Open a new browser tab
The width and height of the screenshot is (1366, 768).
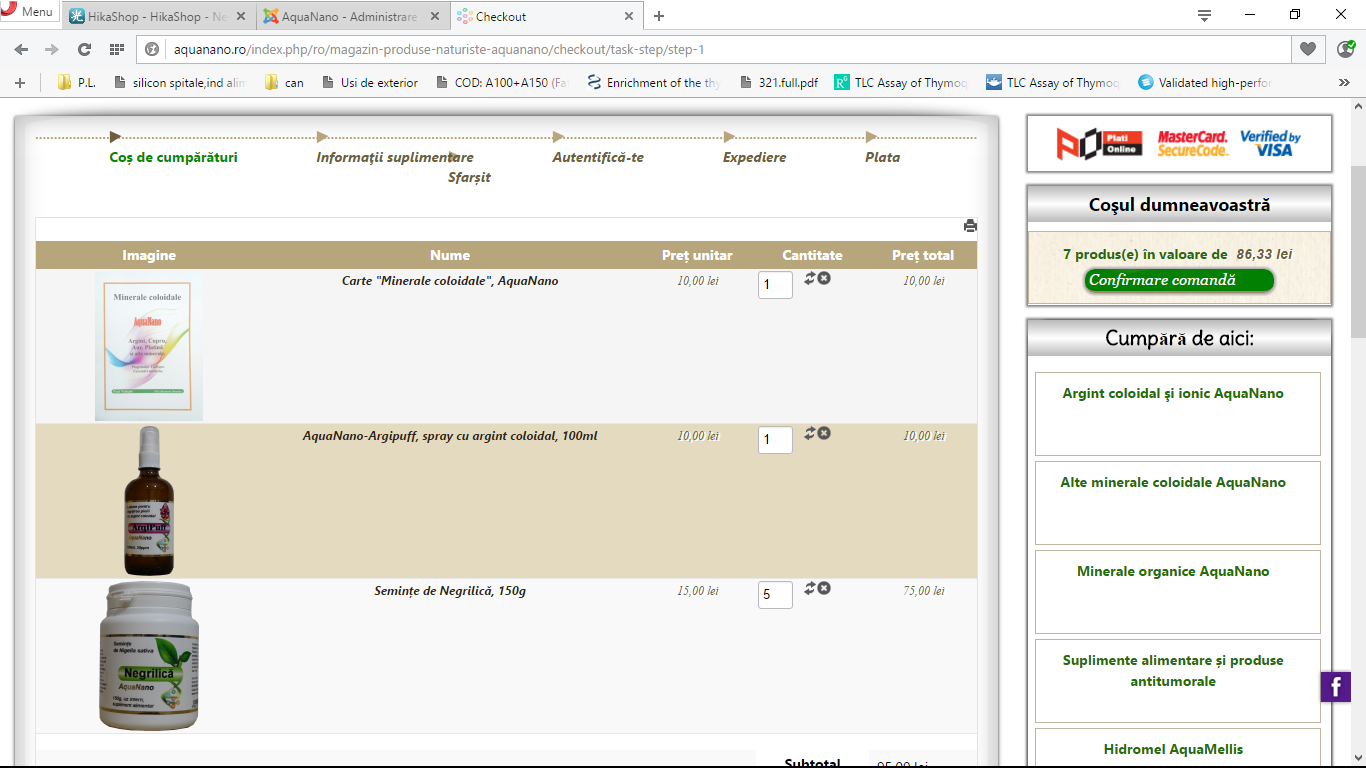(x=659, y=16)
